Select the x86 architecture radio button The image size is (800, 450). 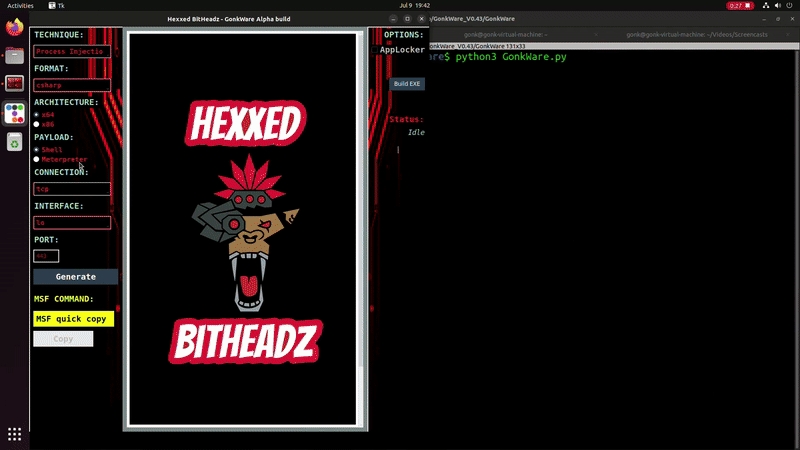coord(37,124)
